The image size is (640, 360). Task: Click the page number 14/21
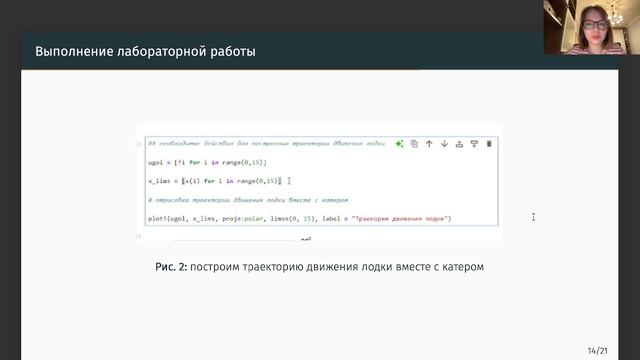598,351
